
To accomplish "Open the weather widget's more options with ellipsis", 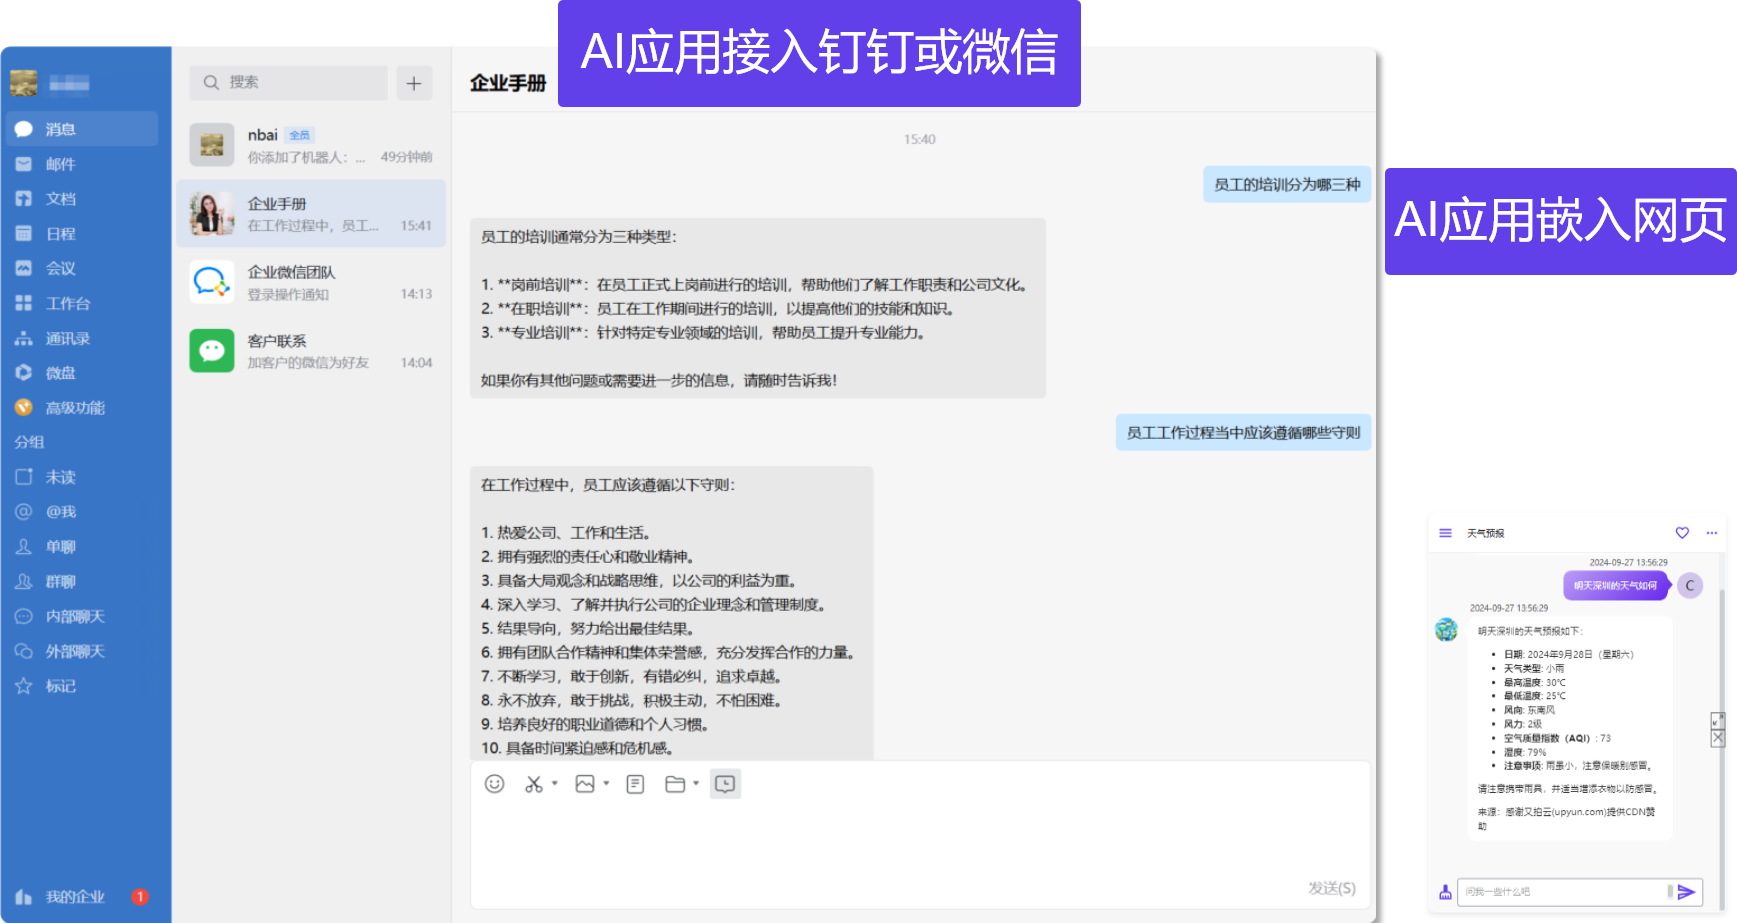I will click(x=1711, y=533).
